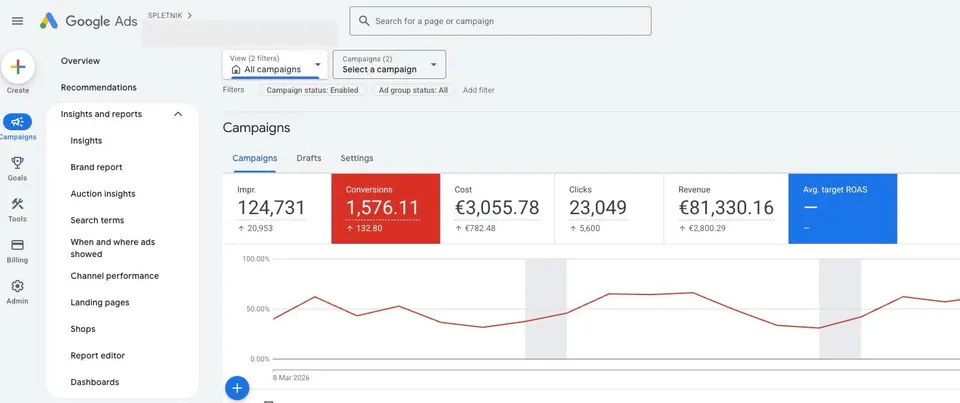This screenshot has width=960, height=403.
Task: Select the Clicks metric card
Action: pos(609,209)
